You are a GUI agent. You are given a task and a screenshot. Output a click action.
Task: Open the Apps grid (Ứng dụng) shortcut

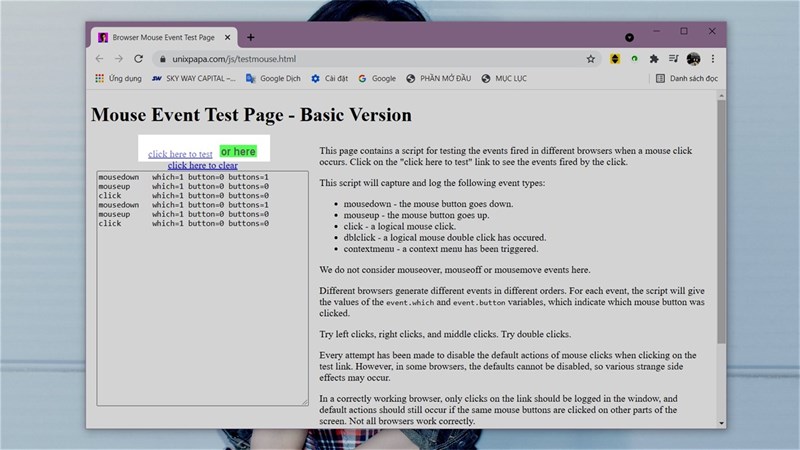coord(118,78)
